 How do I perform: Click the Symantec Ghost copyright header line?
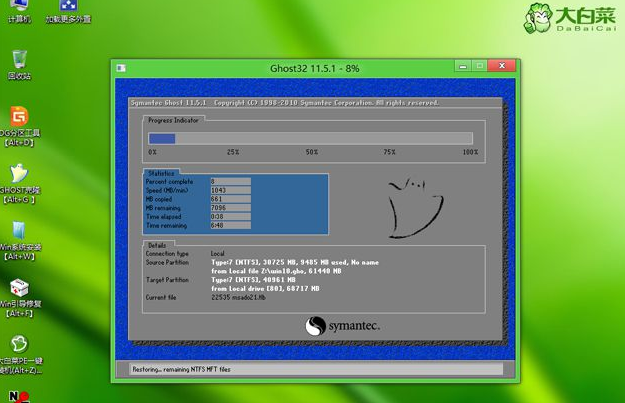pyautogui.click(x=285, y=103)
